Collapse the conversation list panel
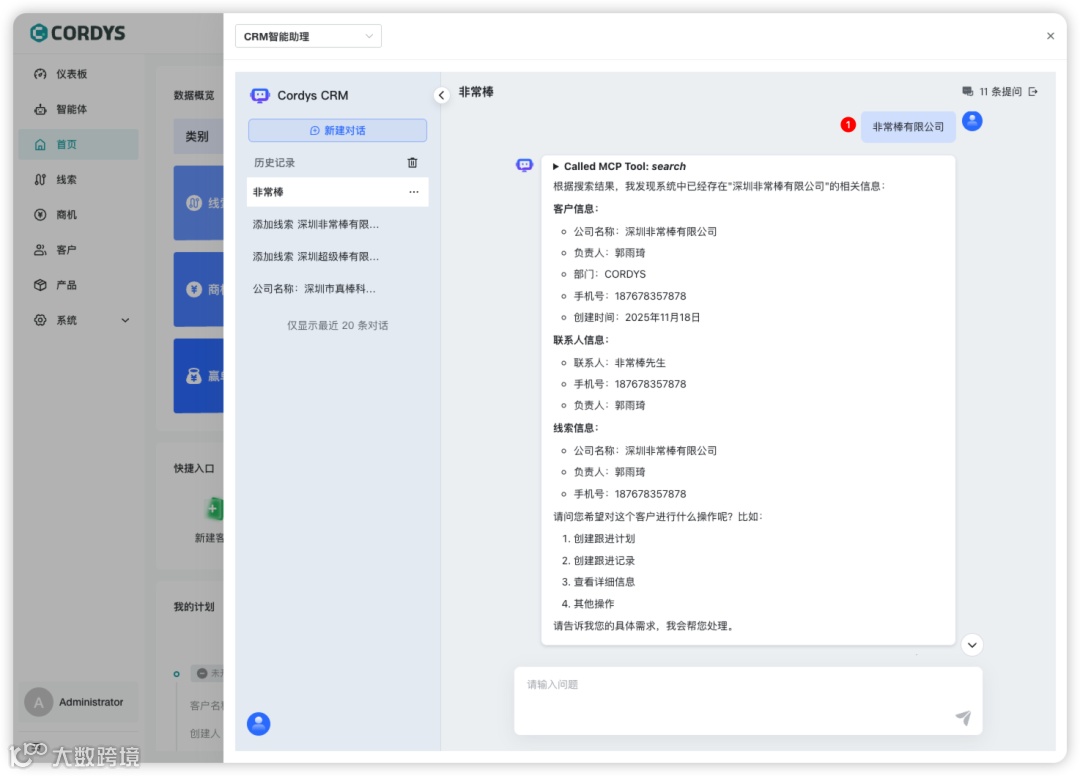Viewport: 1080px width, 776px height. [x=441, y=96]
